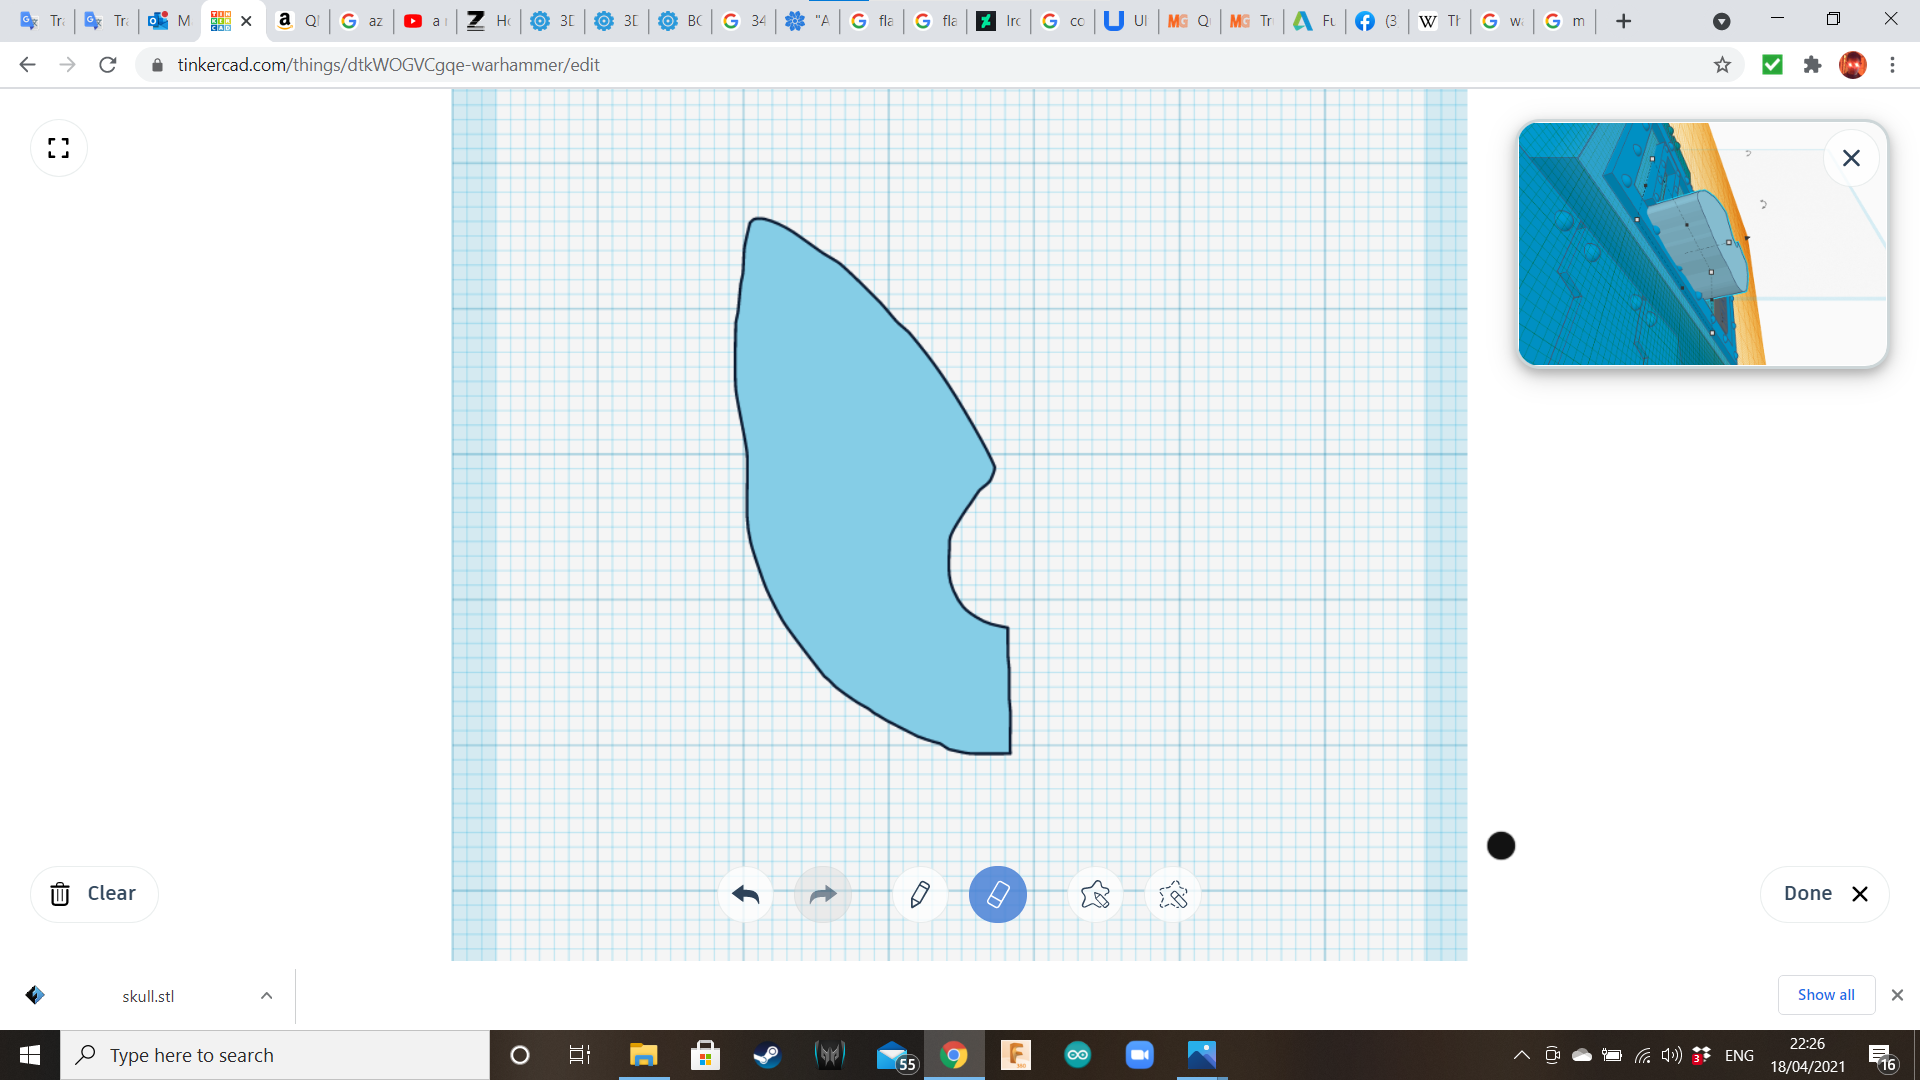Open a new browser tab

coord(1624,21)
